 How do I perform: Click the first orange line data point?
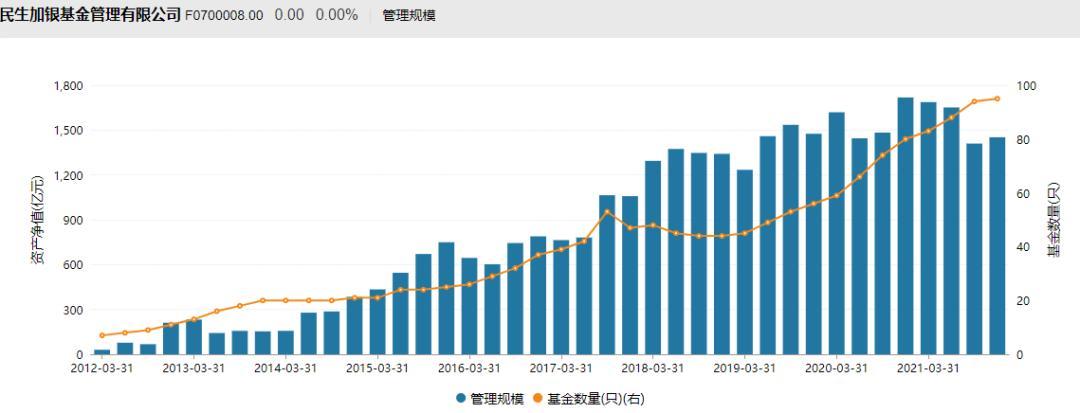click(x=102, y=335)
